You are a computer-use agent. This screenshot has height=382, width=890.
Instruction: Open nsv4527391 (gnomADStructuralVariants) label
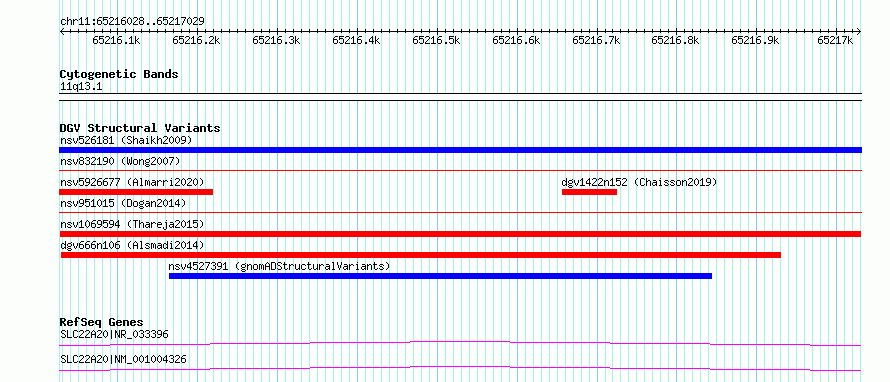[x=279, y=266]
